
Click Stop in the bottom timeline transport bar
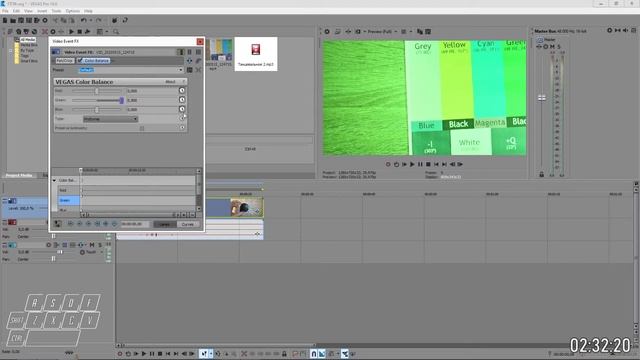[160, 354]
